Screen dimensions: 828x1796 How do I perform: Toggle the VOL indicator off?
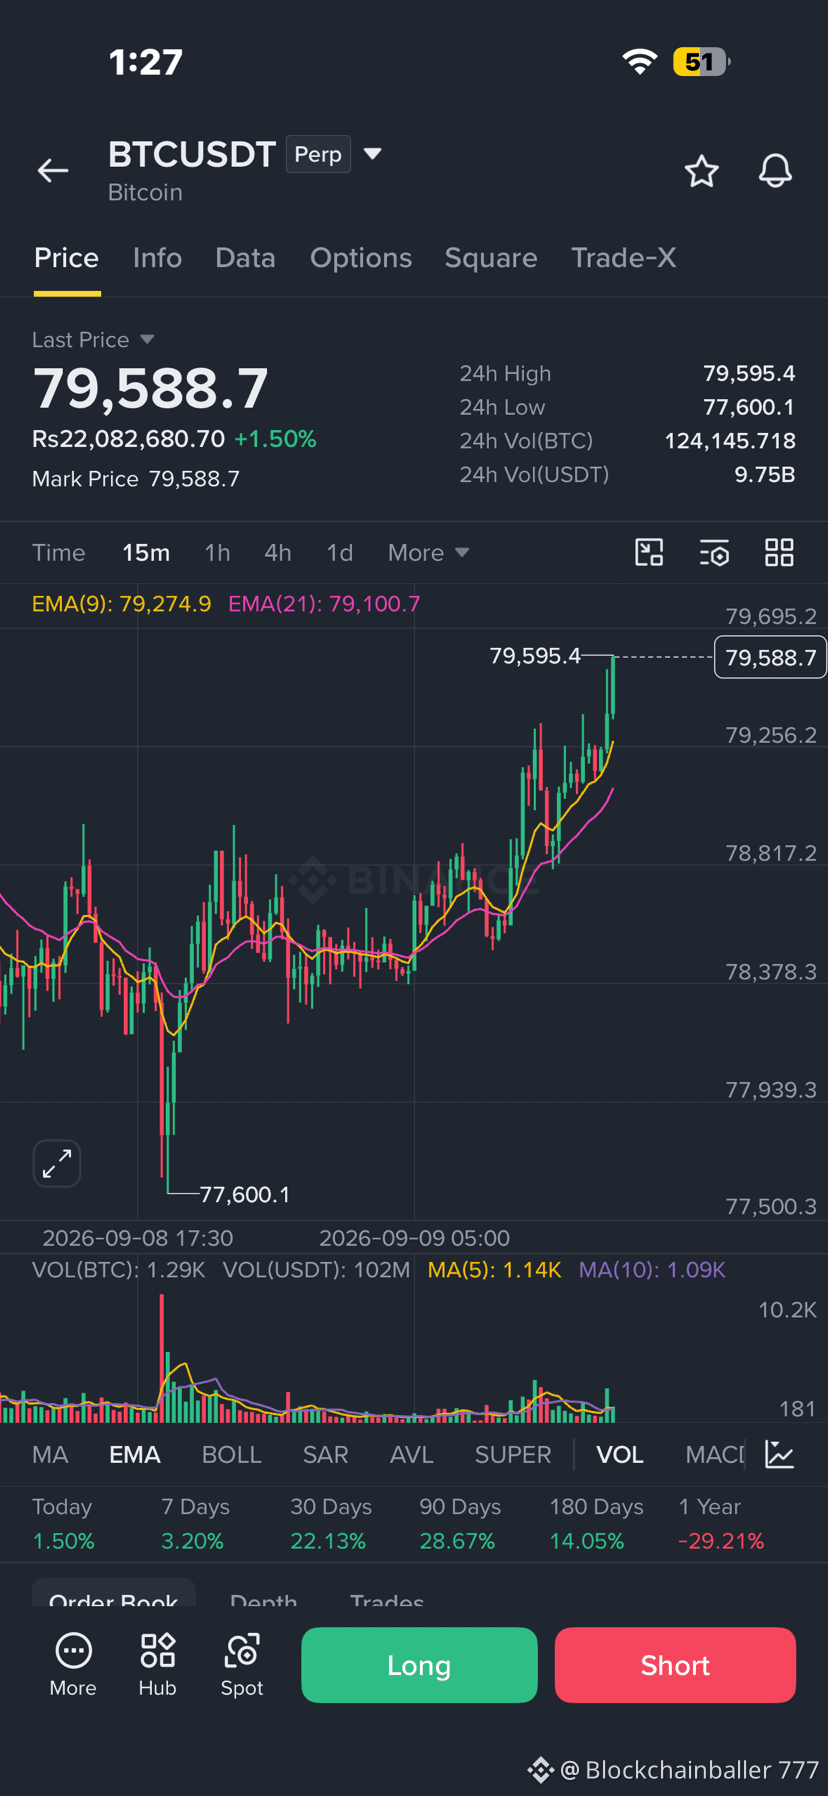[620, 1455]
